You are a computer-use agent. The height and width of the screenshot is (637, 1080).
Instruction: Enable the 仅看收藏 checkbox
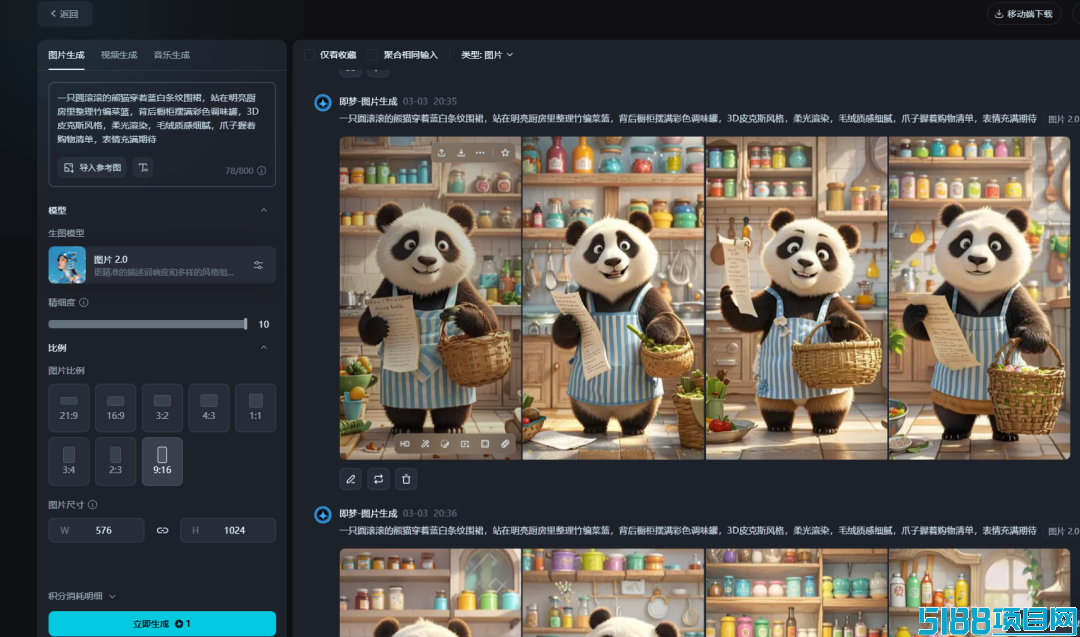point(309,55)
